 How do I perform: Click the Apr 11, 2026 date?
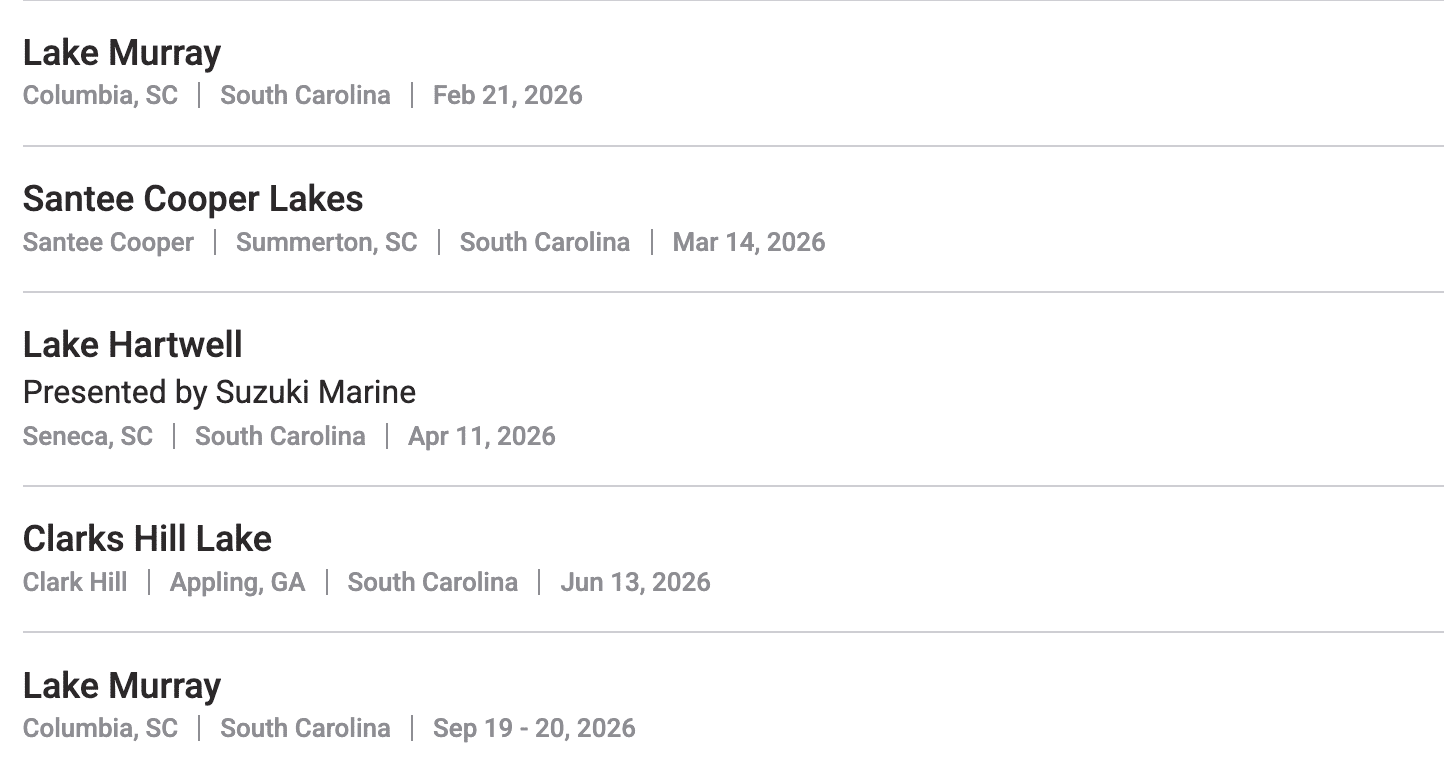(481, 436)
